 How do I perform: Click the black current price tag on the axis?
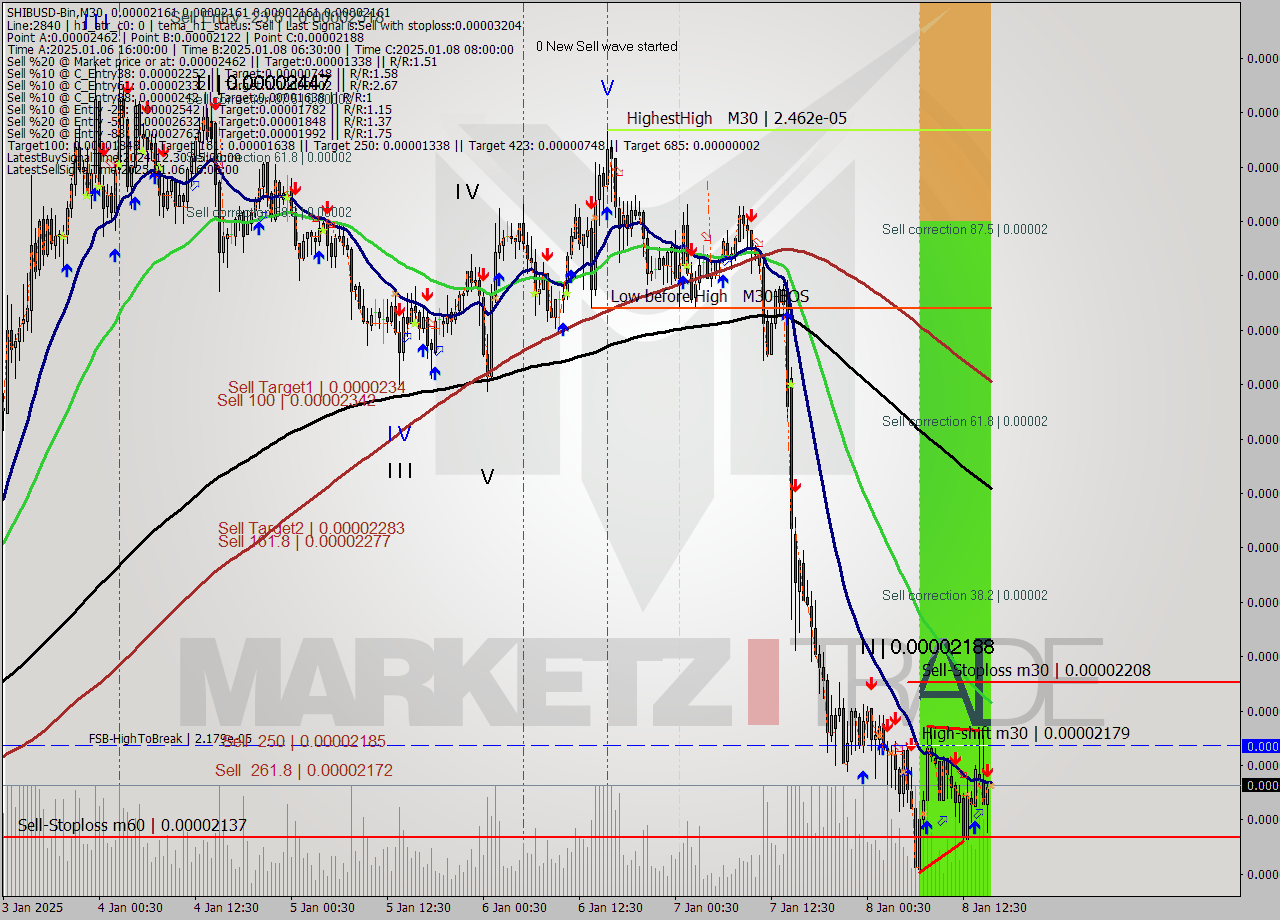click(1260, 785)
